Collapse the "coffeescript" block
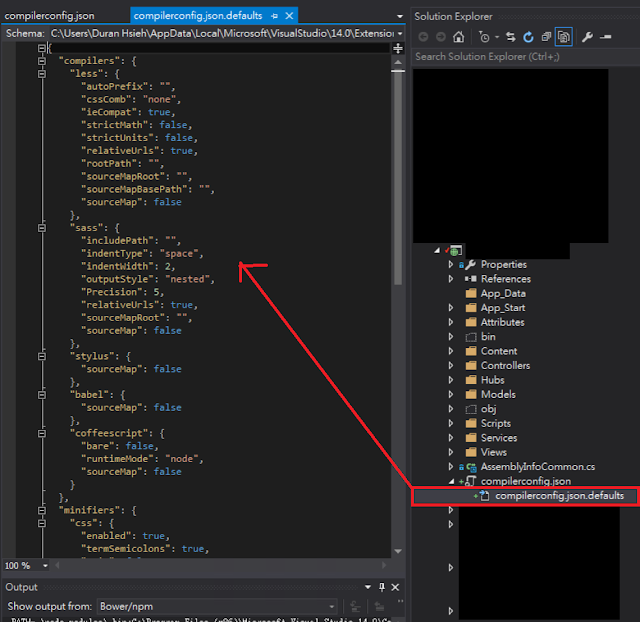 (42, 433)
